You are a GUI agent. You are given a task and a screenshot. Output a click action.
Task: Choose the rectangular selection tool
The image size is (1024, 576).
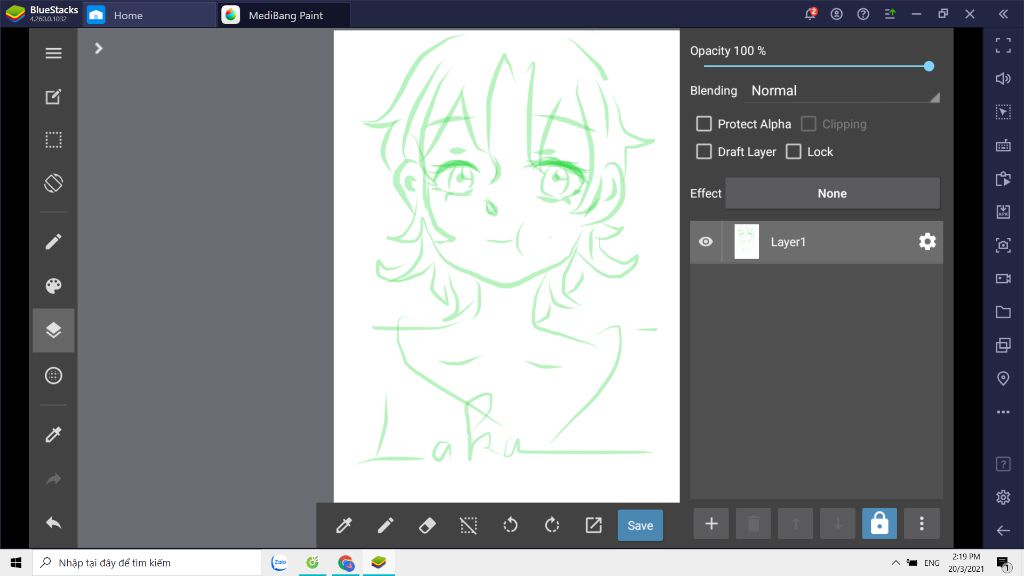coord(54,140)
